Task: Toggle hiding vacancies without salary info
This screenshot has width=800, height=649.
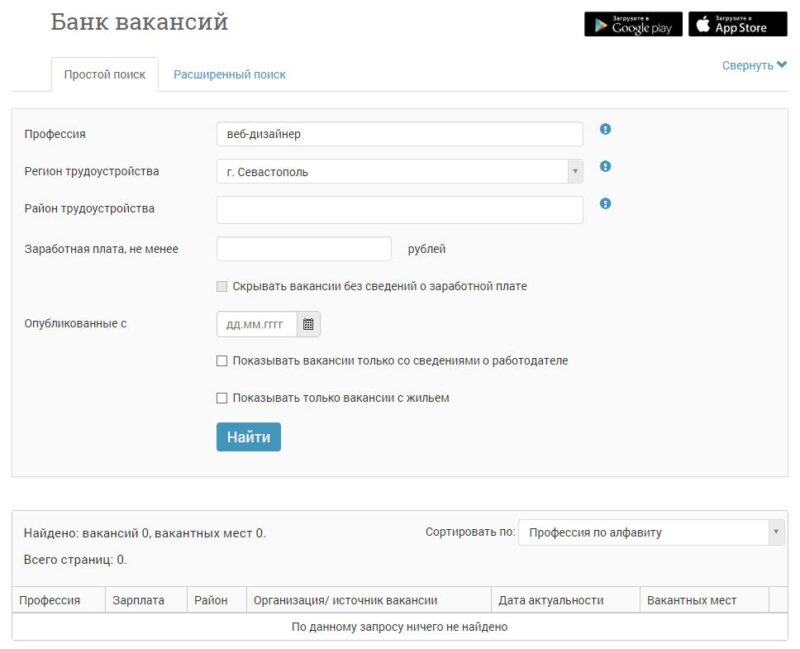Action: (x=222, y=287)
